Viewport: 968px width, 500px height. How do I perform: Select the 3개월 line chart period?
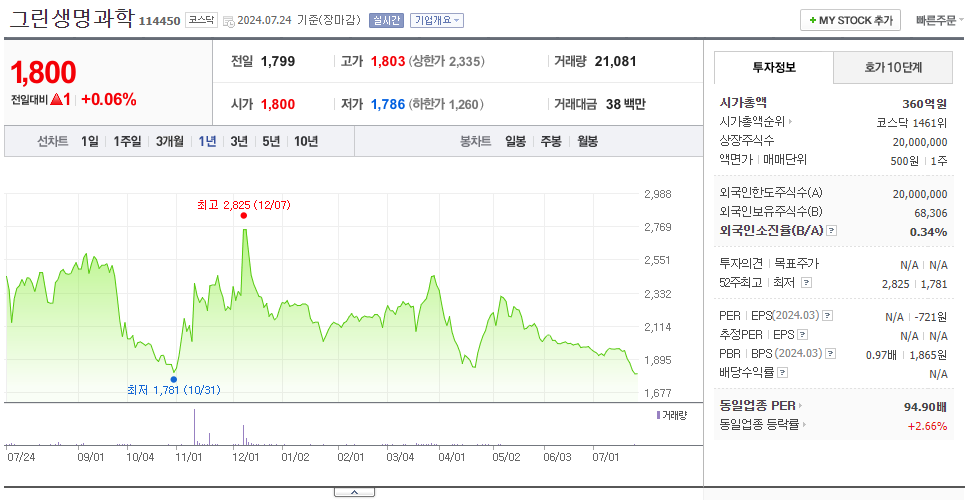pyautogui.click(x=170, y=141)
